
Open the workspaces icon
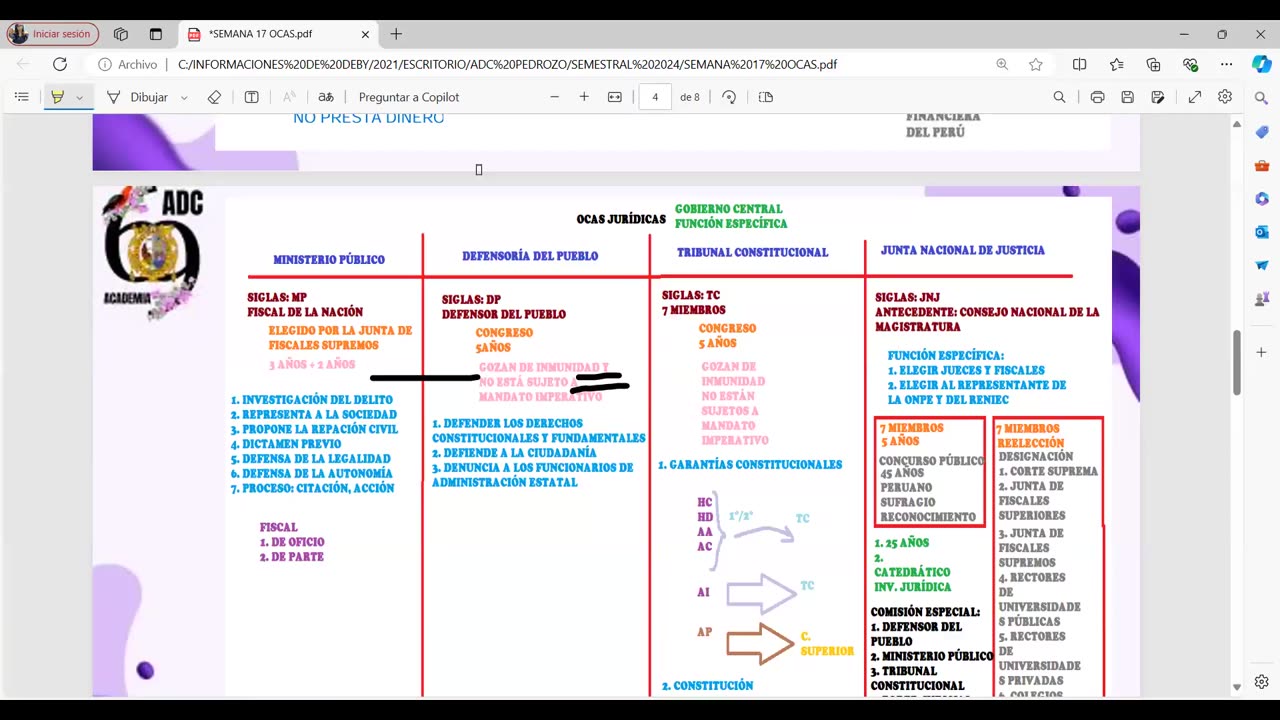[x=121, y=34]
